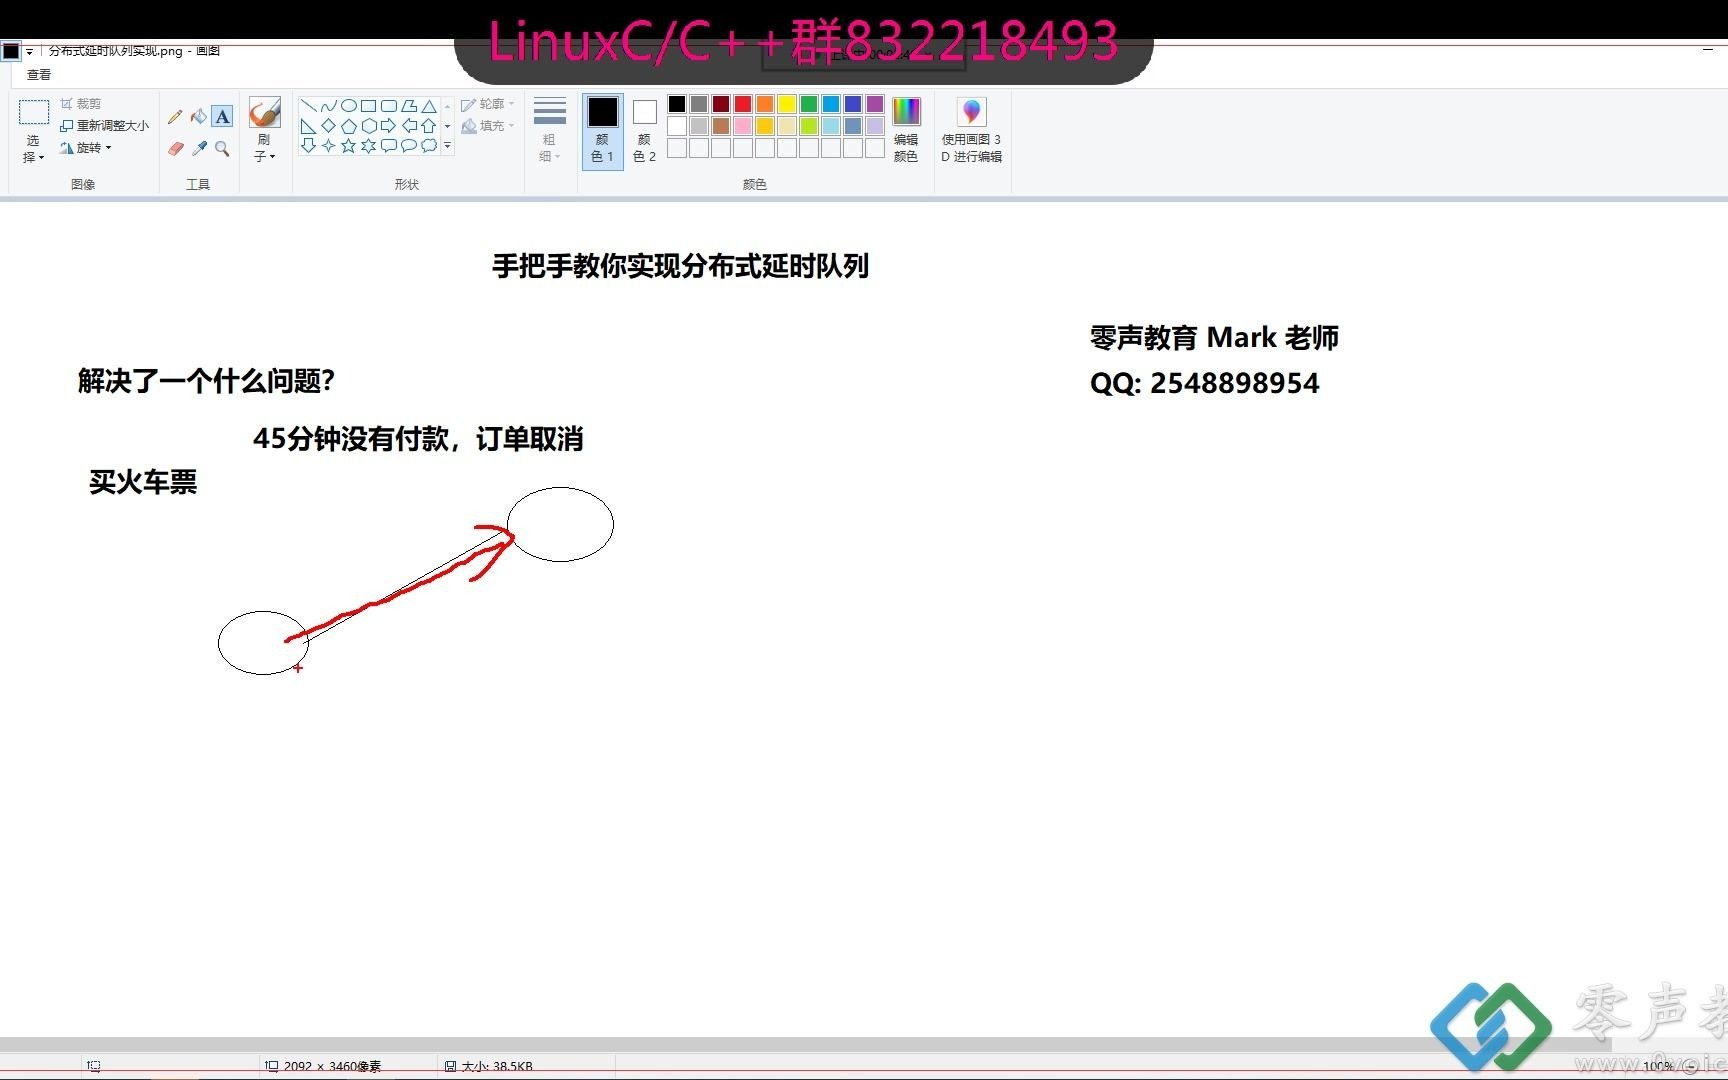Choose the Rounded rectangle shape
The image size is (1728, 1080).
tap(389, 105)
